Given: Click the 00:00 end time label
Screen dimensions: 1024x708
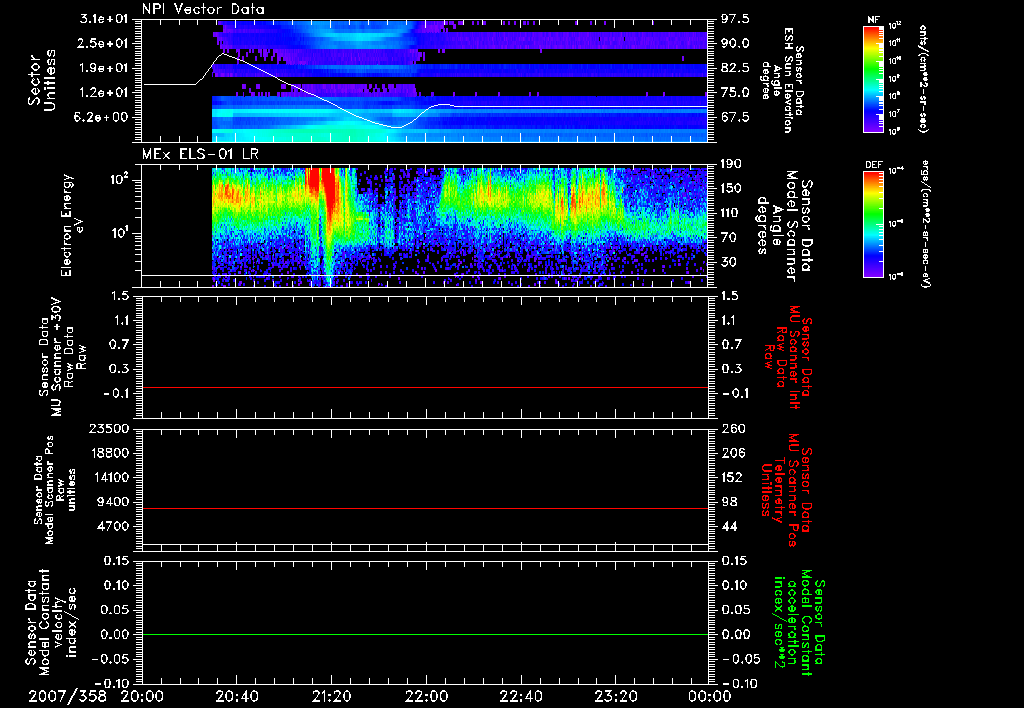Looking at the screenshot, I should coord(709,696).
